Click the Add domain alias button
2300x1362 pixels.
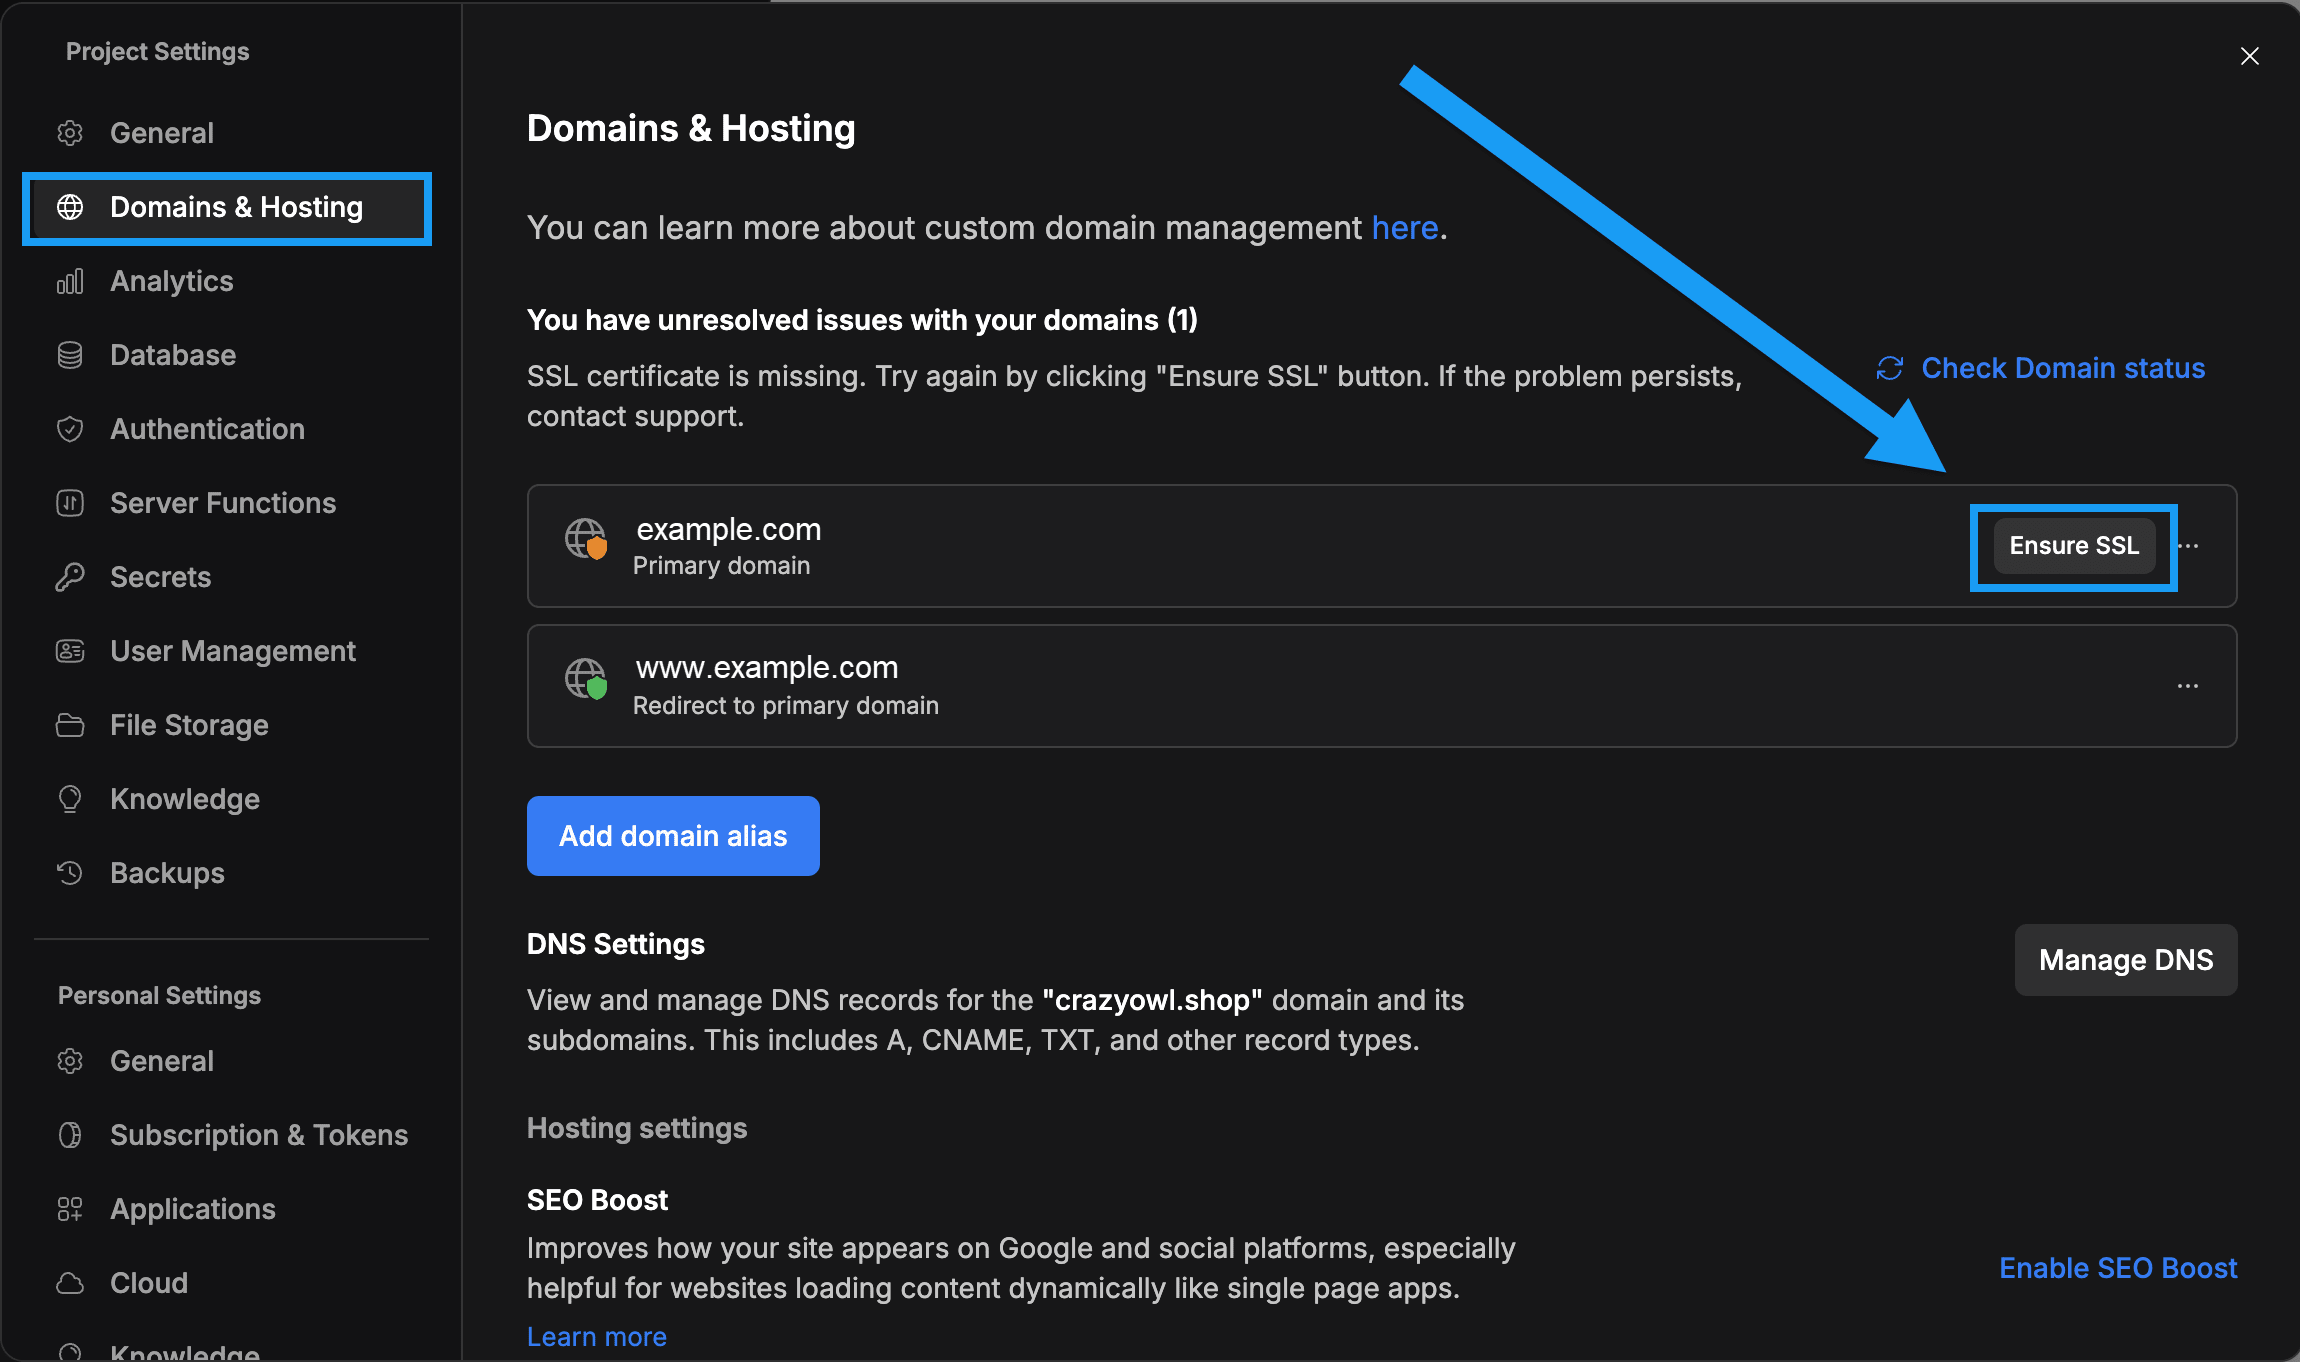click(672, 836)
